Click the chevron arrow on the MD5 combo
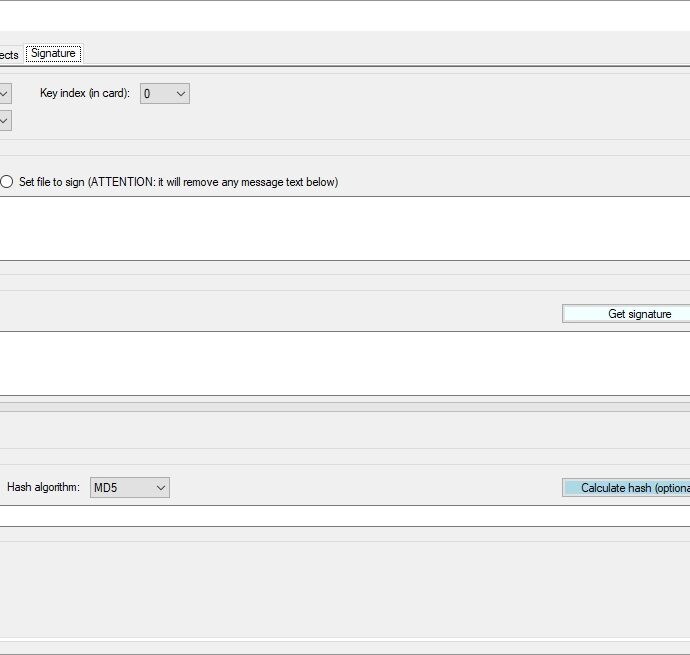This screenshot has width=690, height=655. coord(161,488)
